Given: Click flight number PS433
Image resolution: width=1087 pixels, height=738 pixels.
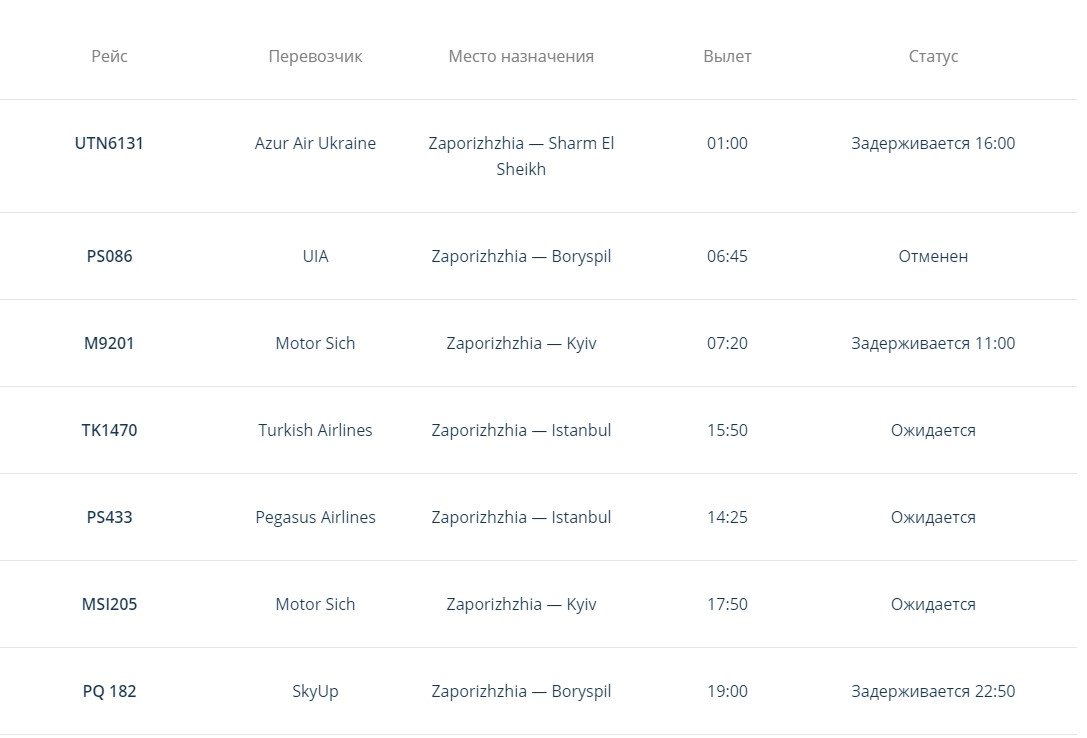Looking at the screenshot, I should coord(109,517).
